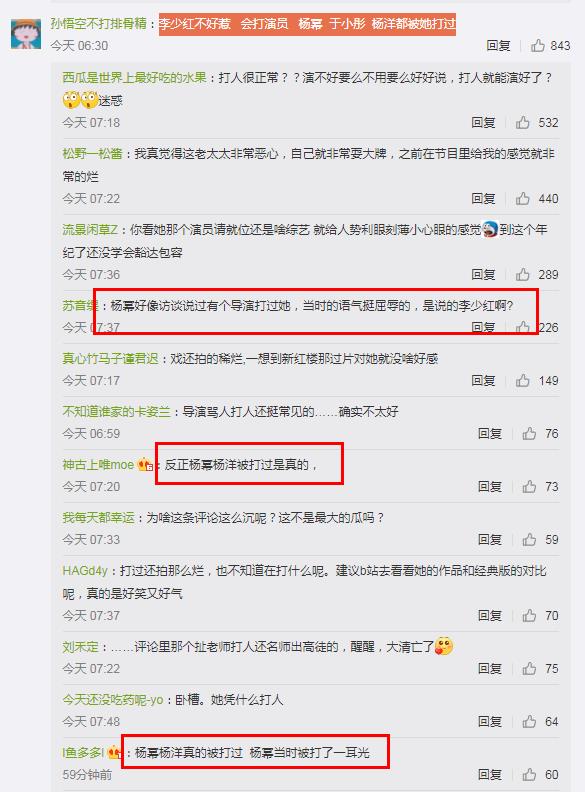Open 我每天都幸运 user profile

coord(99,518)
